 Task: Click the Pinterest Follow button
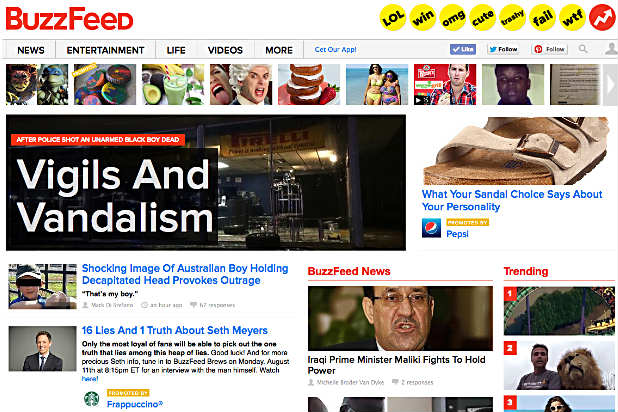[x=550, y=49]
